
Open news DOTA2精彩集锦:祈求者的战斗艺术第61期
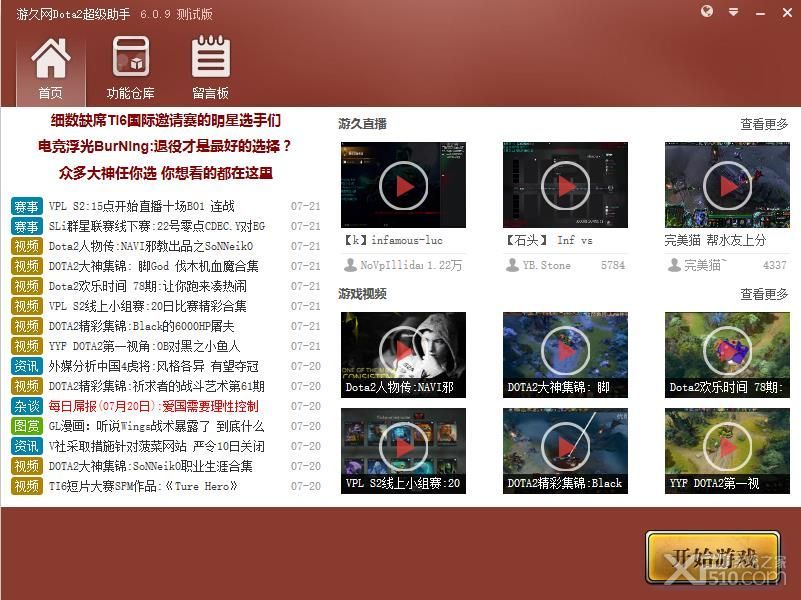[x=157, y=386]
